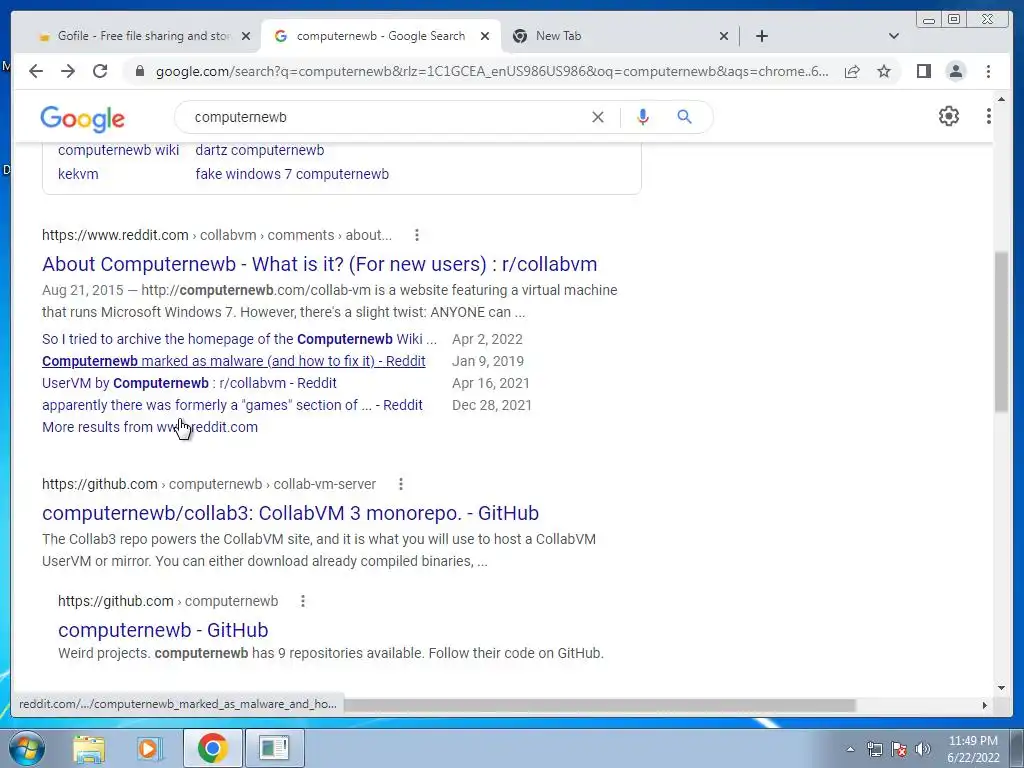1024x768 pixels.
Task: Click 'More results from www.reddit.com'
Action: [x=150, y=427]
